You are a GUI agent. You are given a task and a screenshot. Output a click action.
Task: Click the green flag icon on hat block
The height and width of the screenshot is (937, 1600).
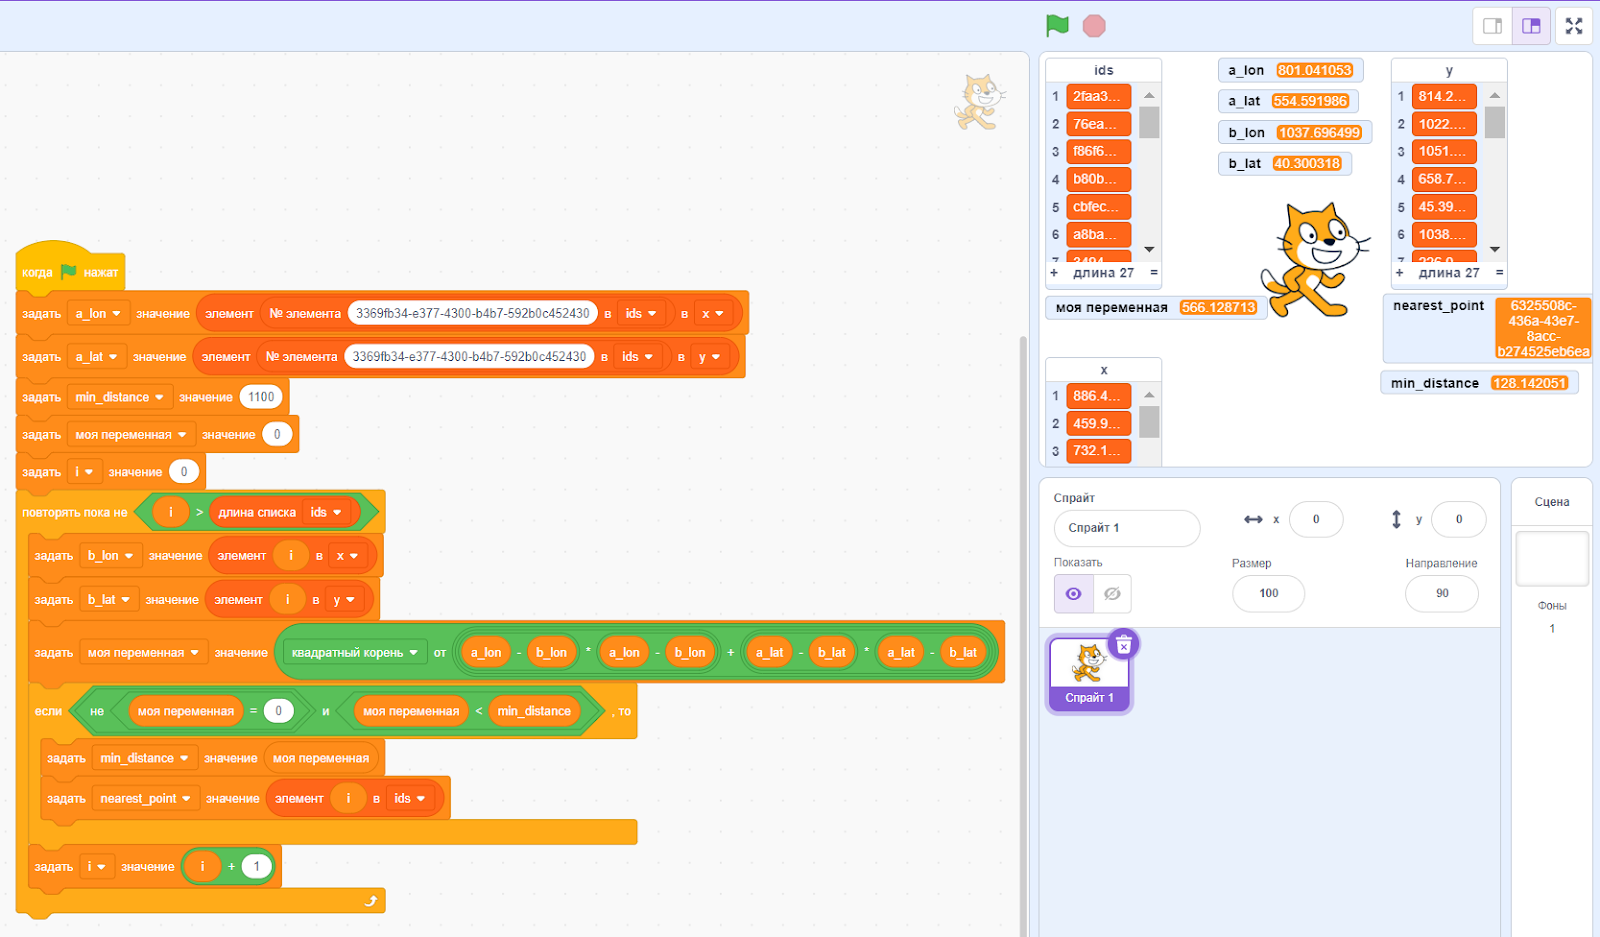point(68,271)
